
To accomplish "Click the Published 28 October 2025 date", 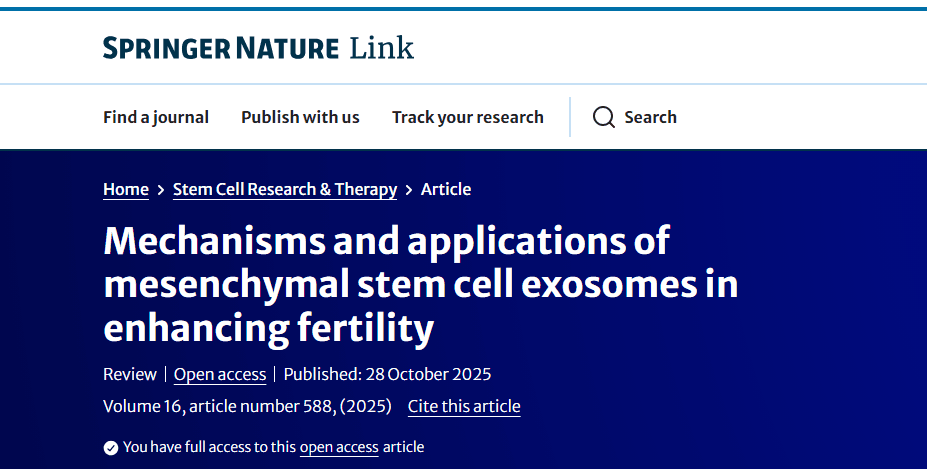I will click(387, 375).
